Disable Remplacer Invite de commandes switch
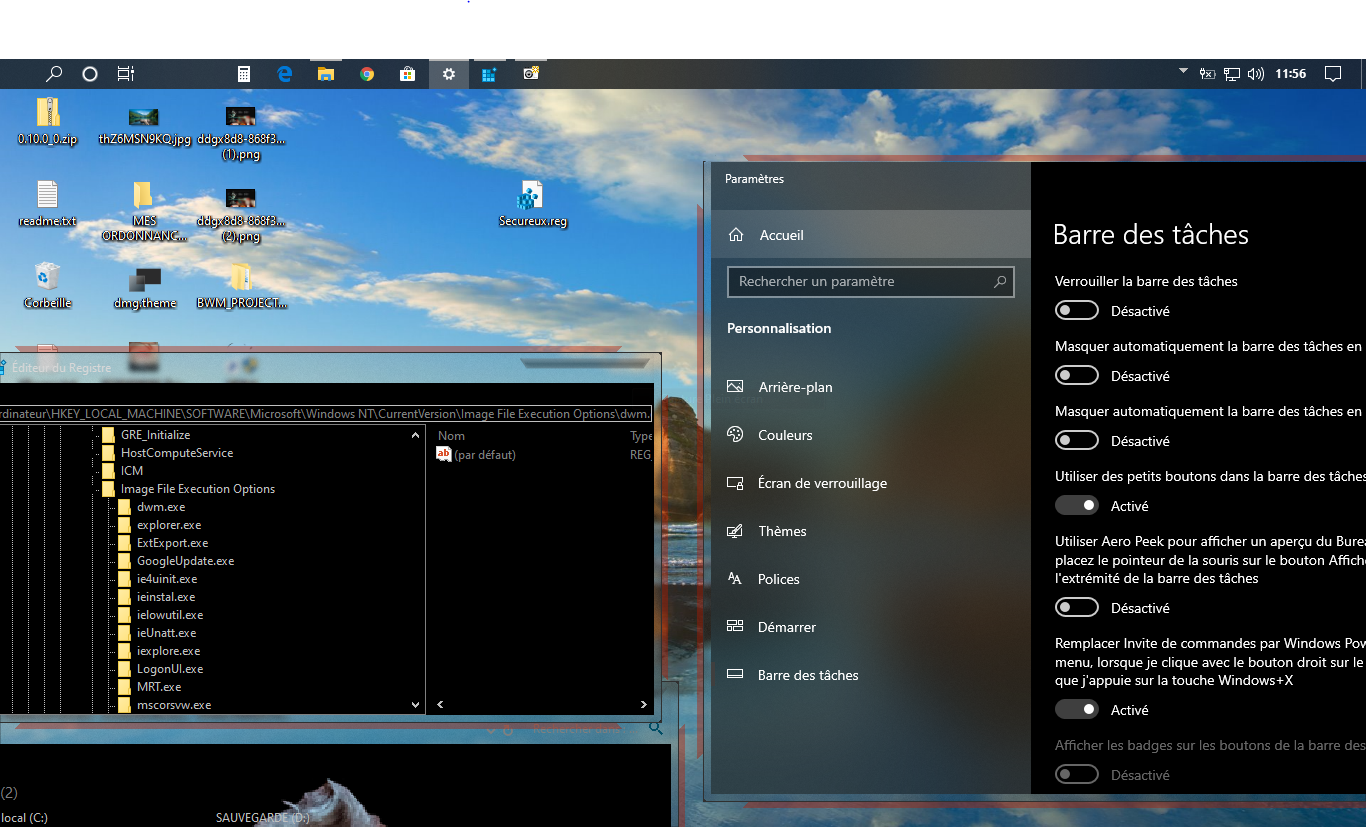Screen dimensions: 1366x827 tap(1077, 710)
